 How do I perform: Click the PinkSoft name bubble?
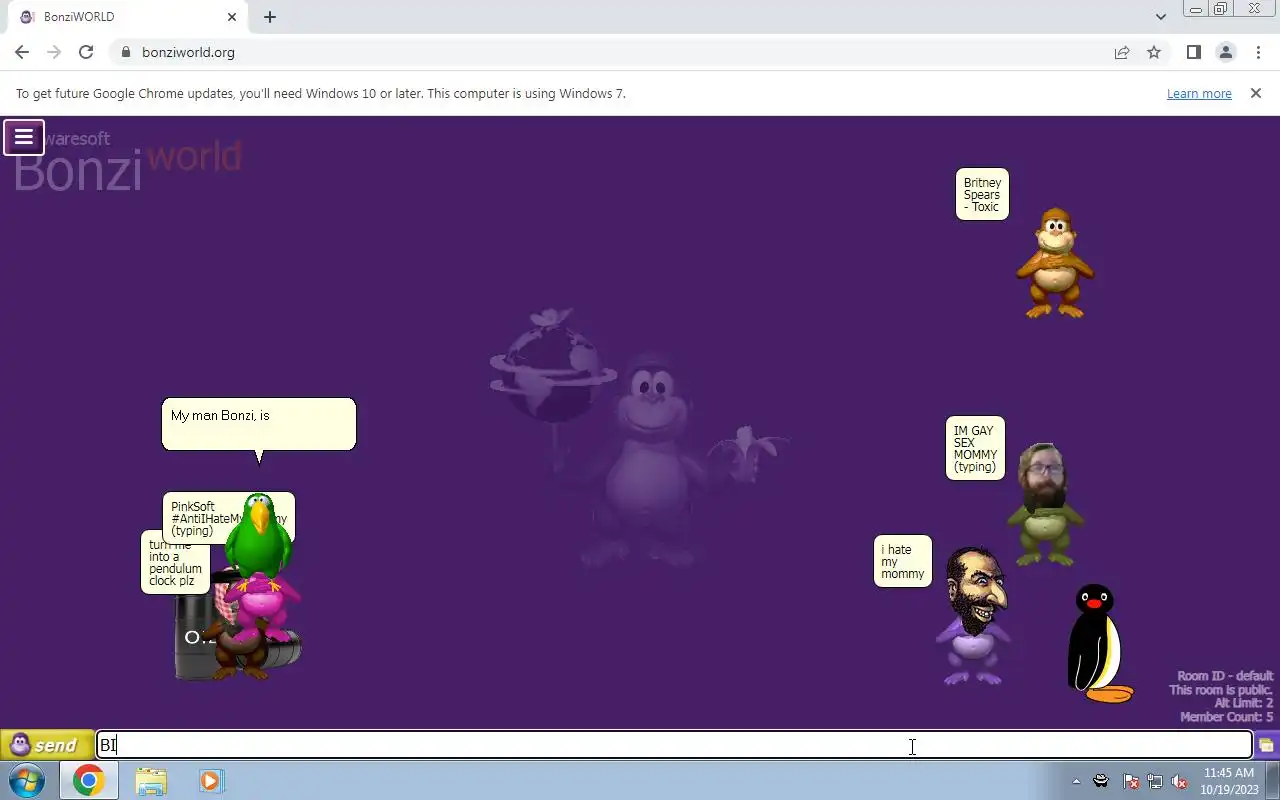pos(198,517)
